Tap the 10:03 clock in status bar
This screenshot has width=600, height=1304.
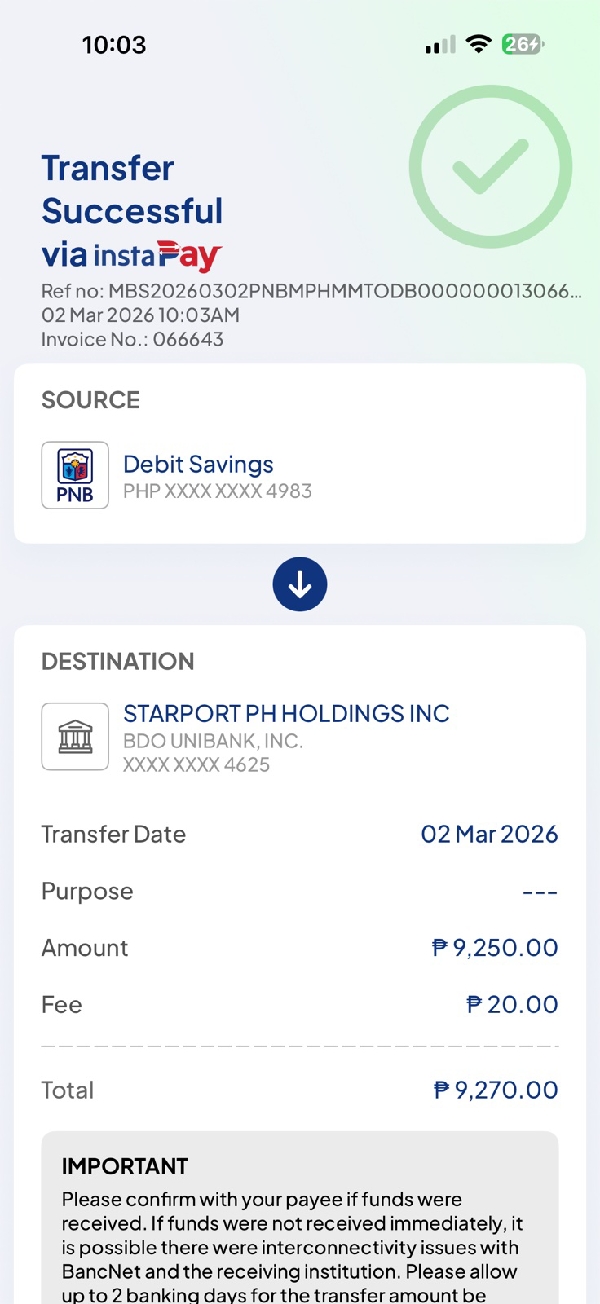(113, 45)
